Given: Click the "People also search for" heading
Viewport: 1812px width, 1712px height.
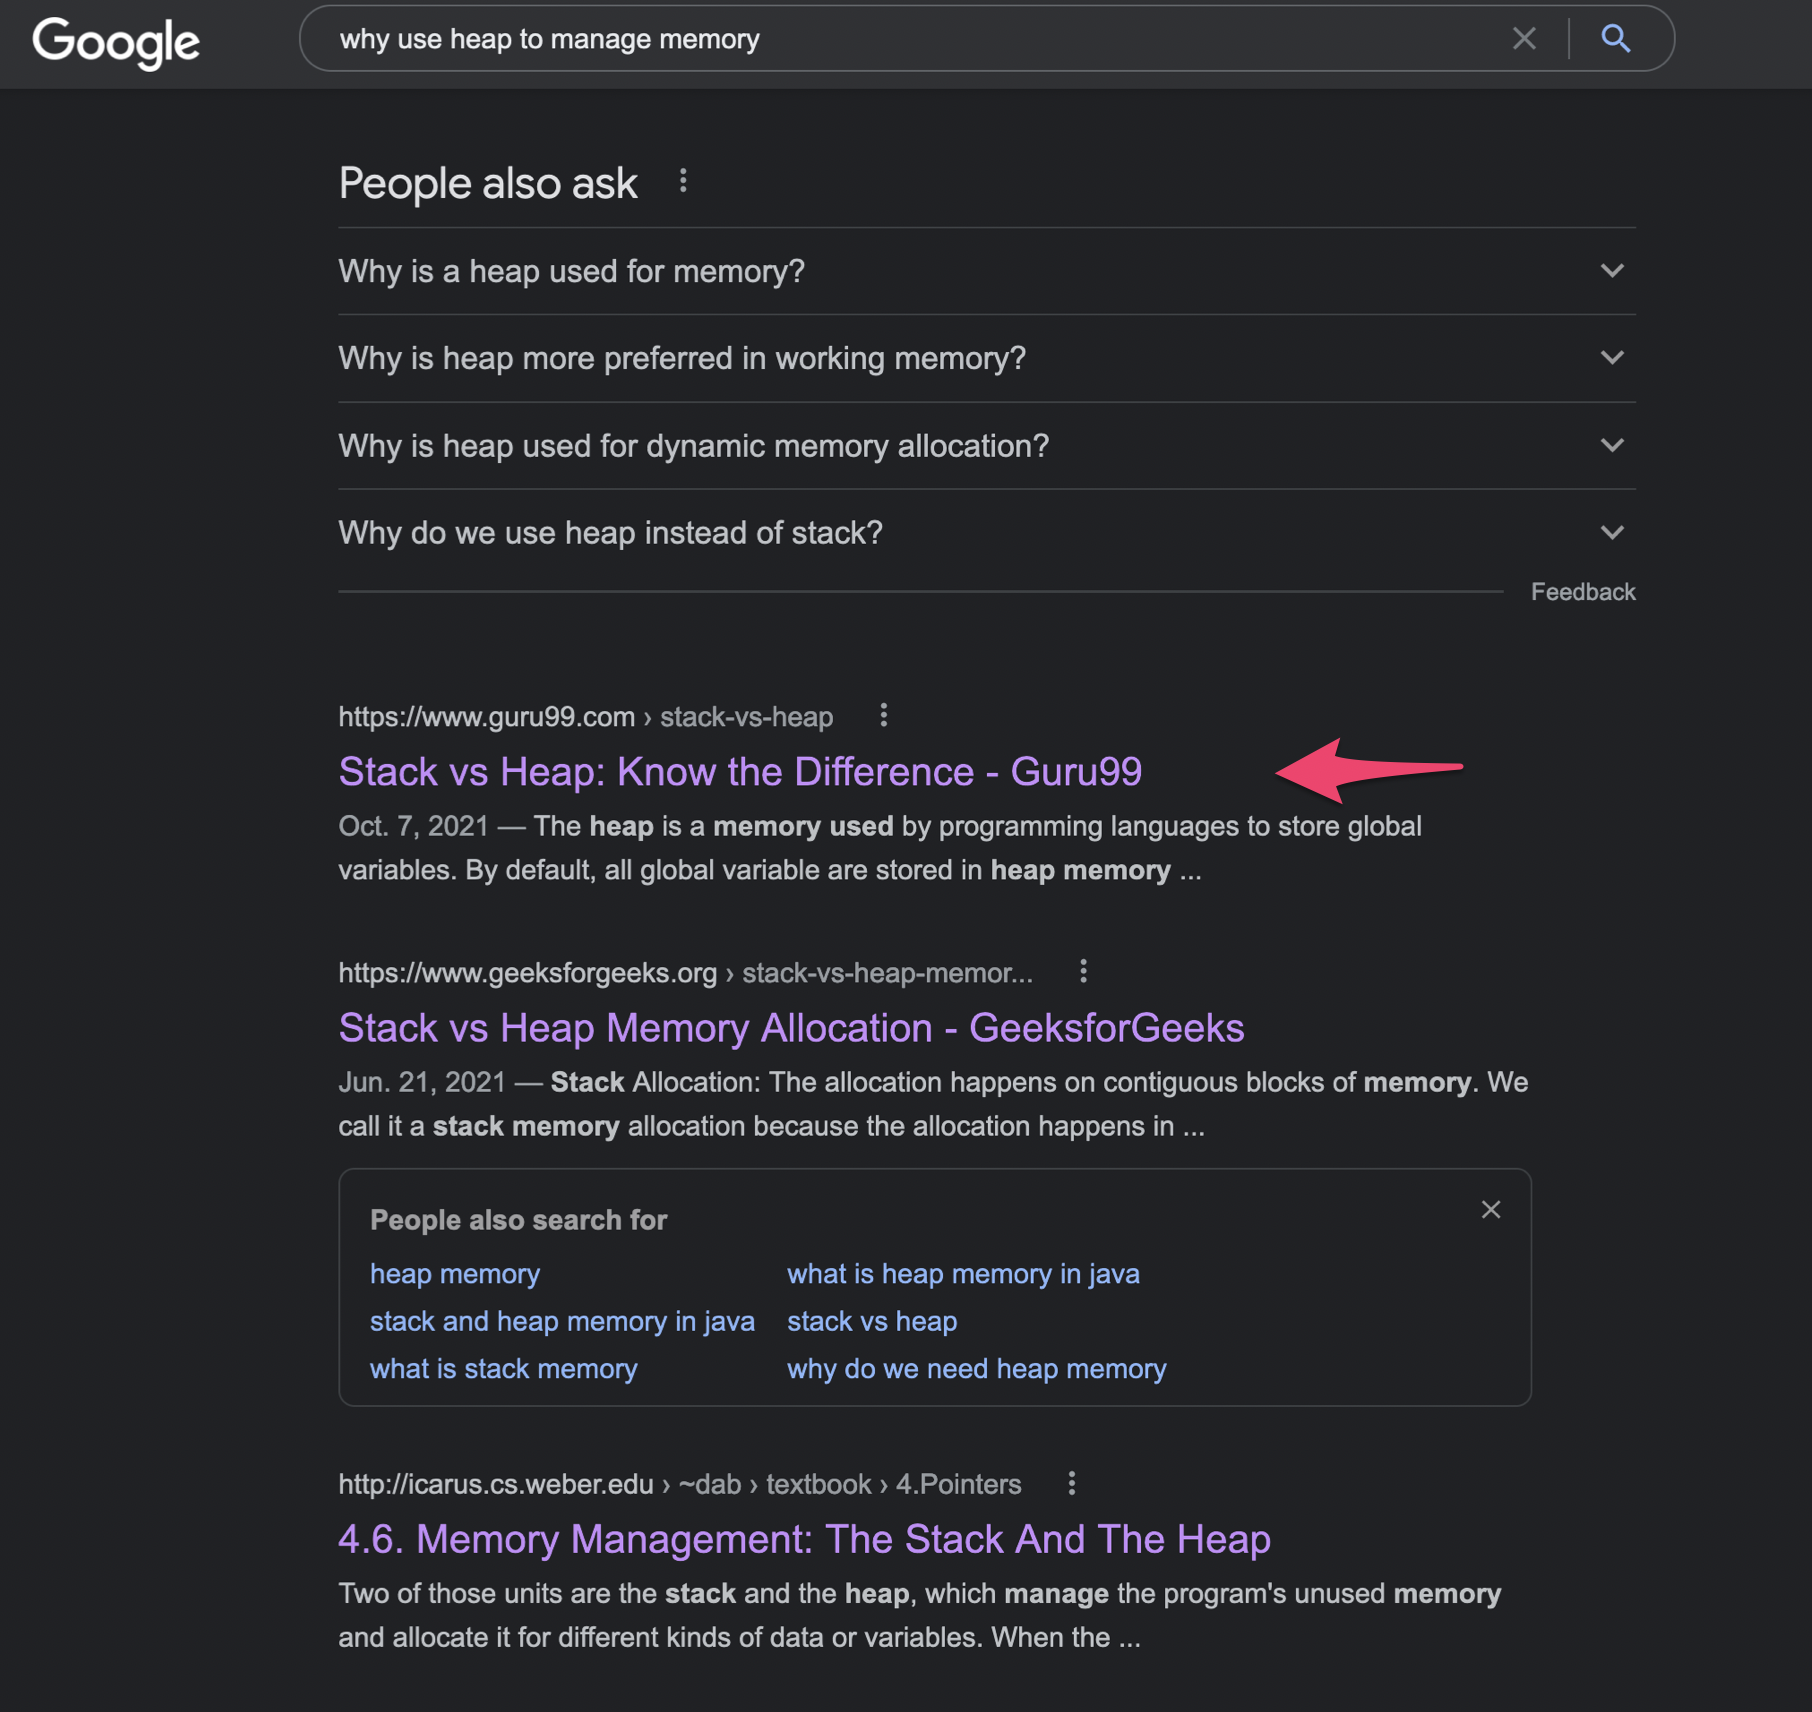Looking at the screenshot, I should coord(518,1220).
